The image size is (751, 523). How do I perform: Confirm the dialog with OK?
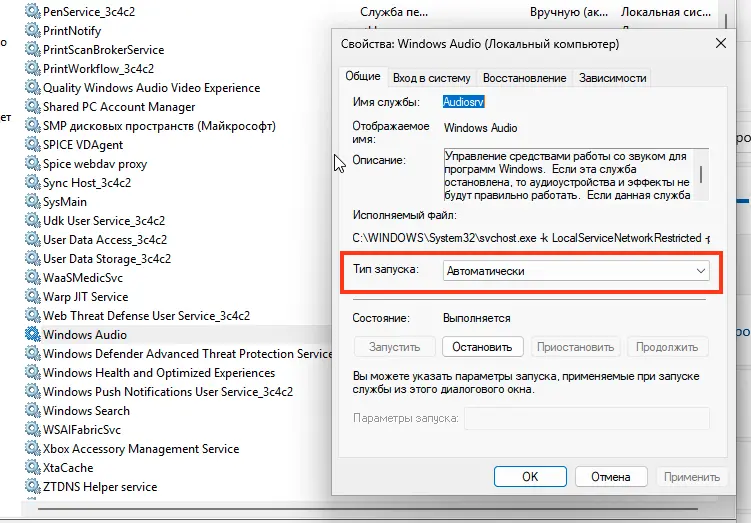point(530,477)
